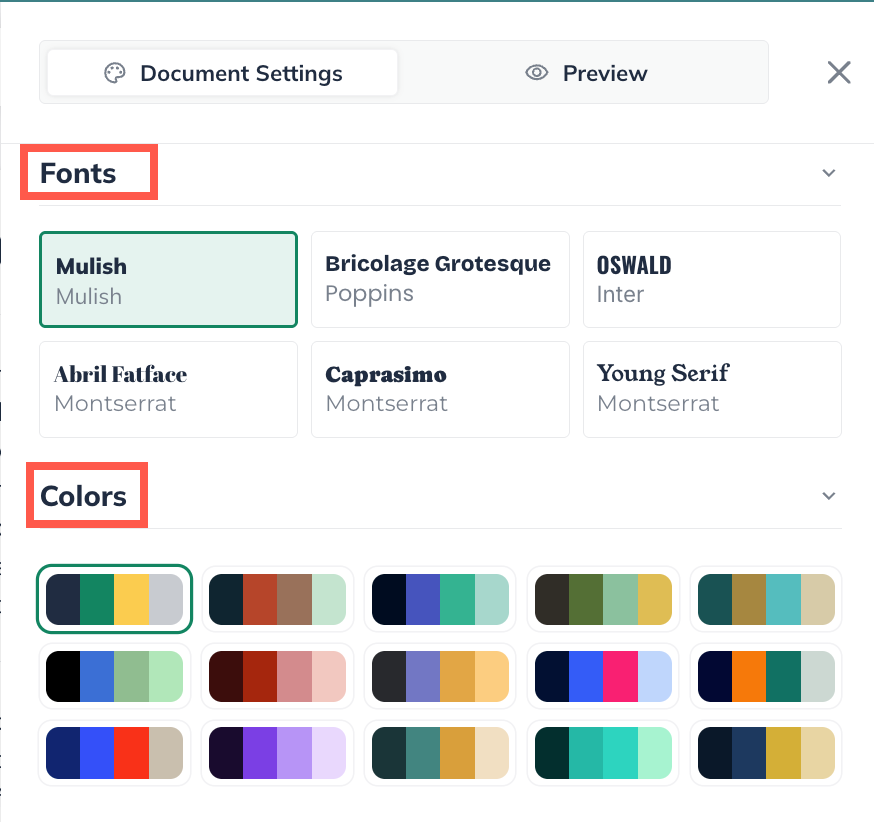This screenshot has height=822, width=874.
Task: Select the purple gradient color palette
Action: click(278, 753)
